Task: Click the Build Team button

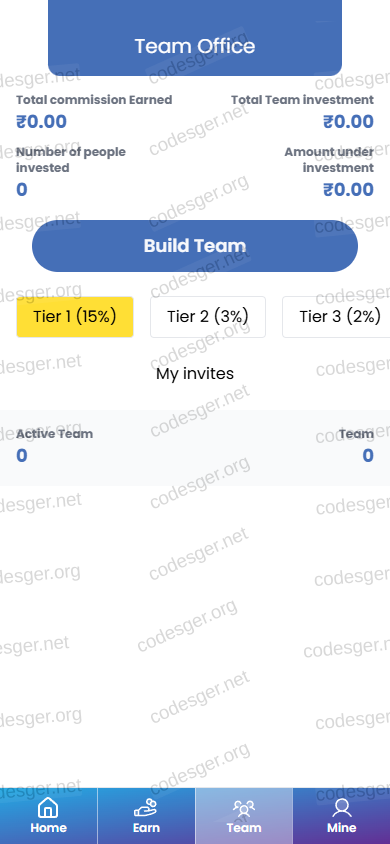Action: pyautogui.click(x=195, y=246)
